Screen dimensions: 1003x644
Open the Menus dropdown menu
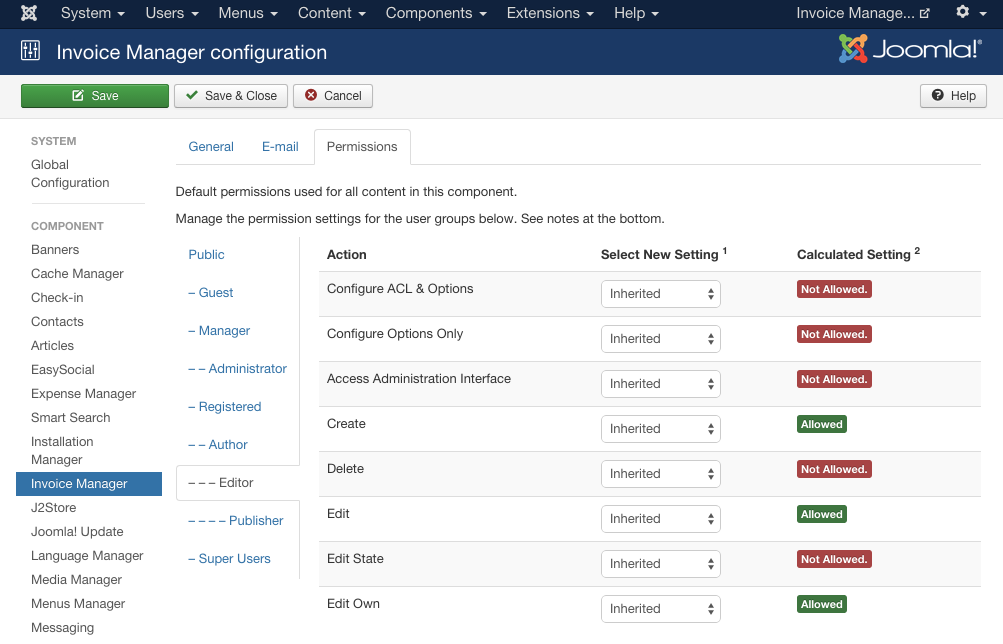coord(248,13)
